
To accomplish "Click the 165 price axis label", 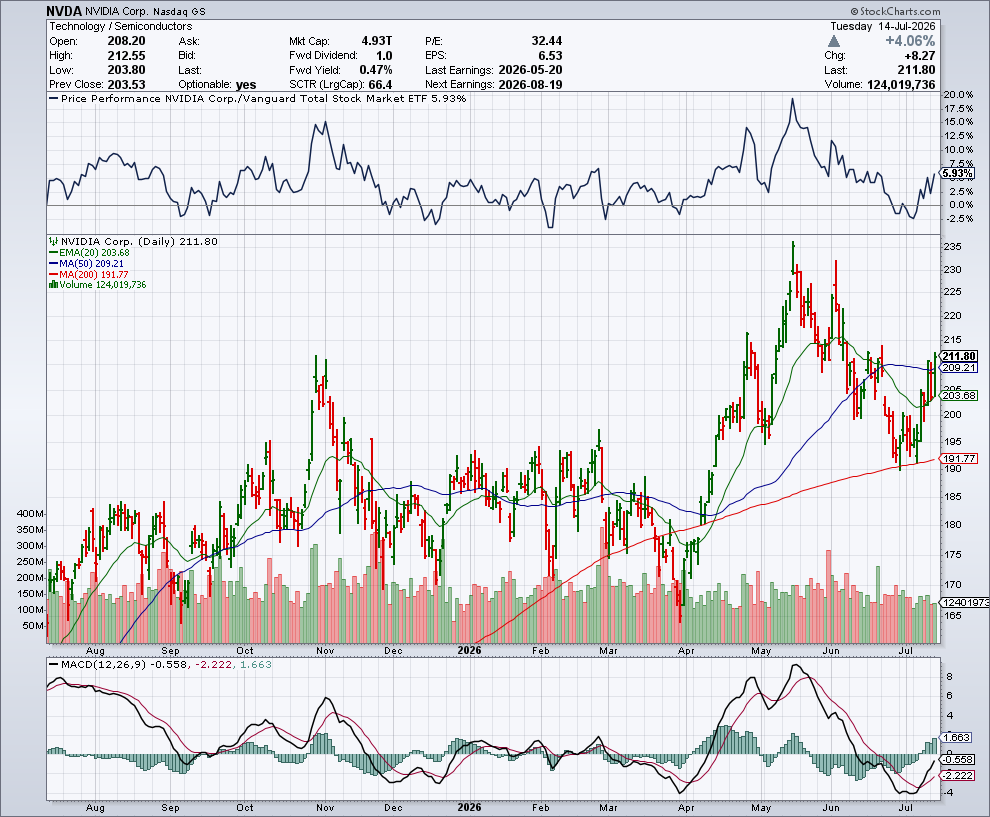I will point(953,616).
